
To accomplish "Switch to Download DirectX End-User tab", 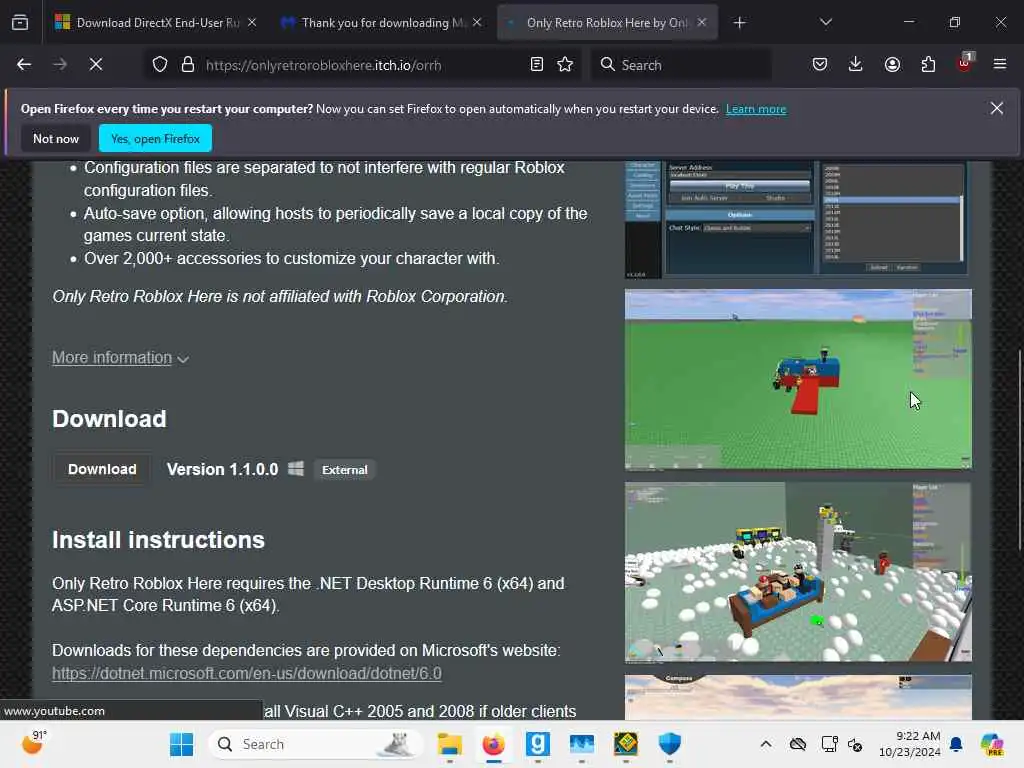I will (155, 23).
